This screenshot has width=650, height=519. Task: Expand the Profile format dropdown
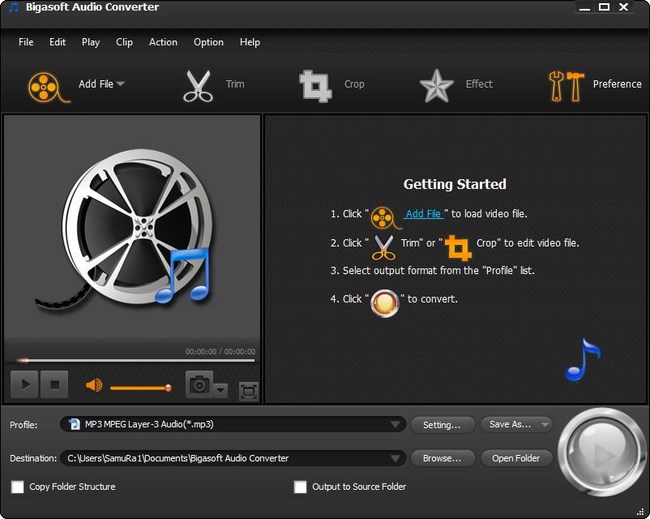click(396, 424)
